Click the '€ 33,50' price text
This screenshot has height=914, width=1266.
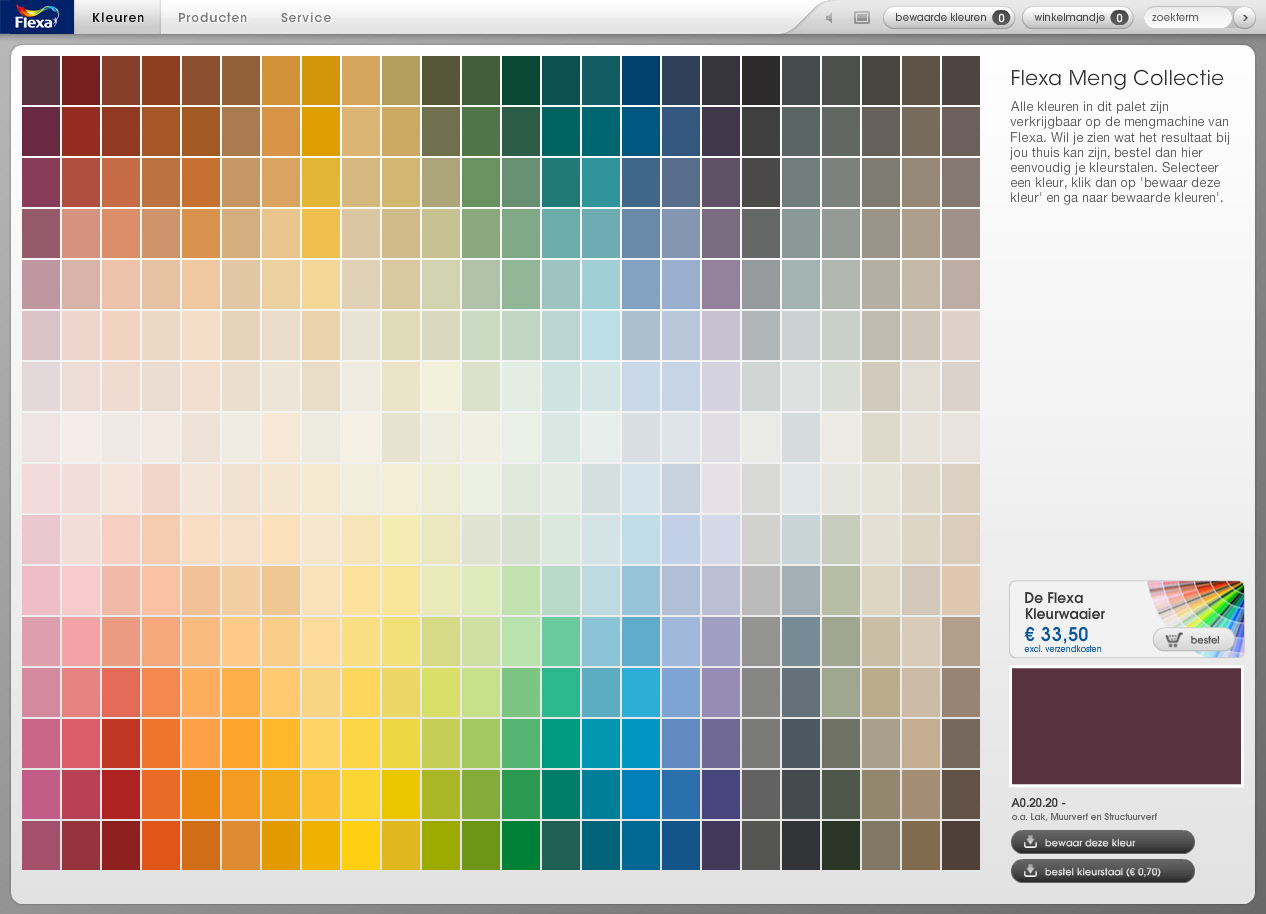click(x=1056, y=634)
